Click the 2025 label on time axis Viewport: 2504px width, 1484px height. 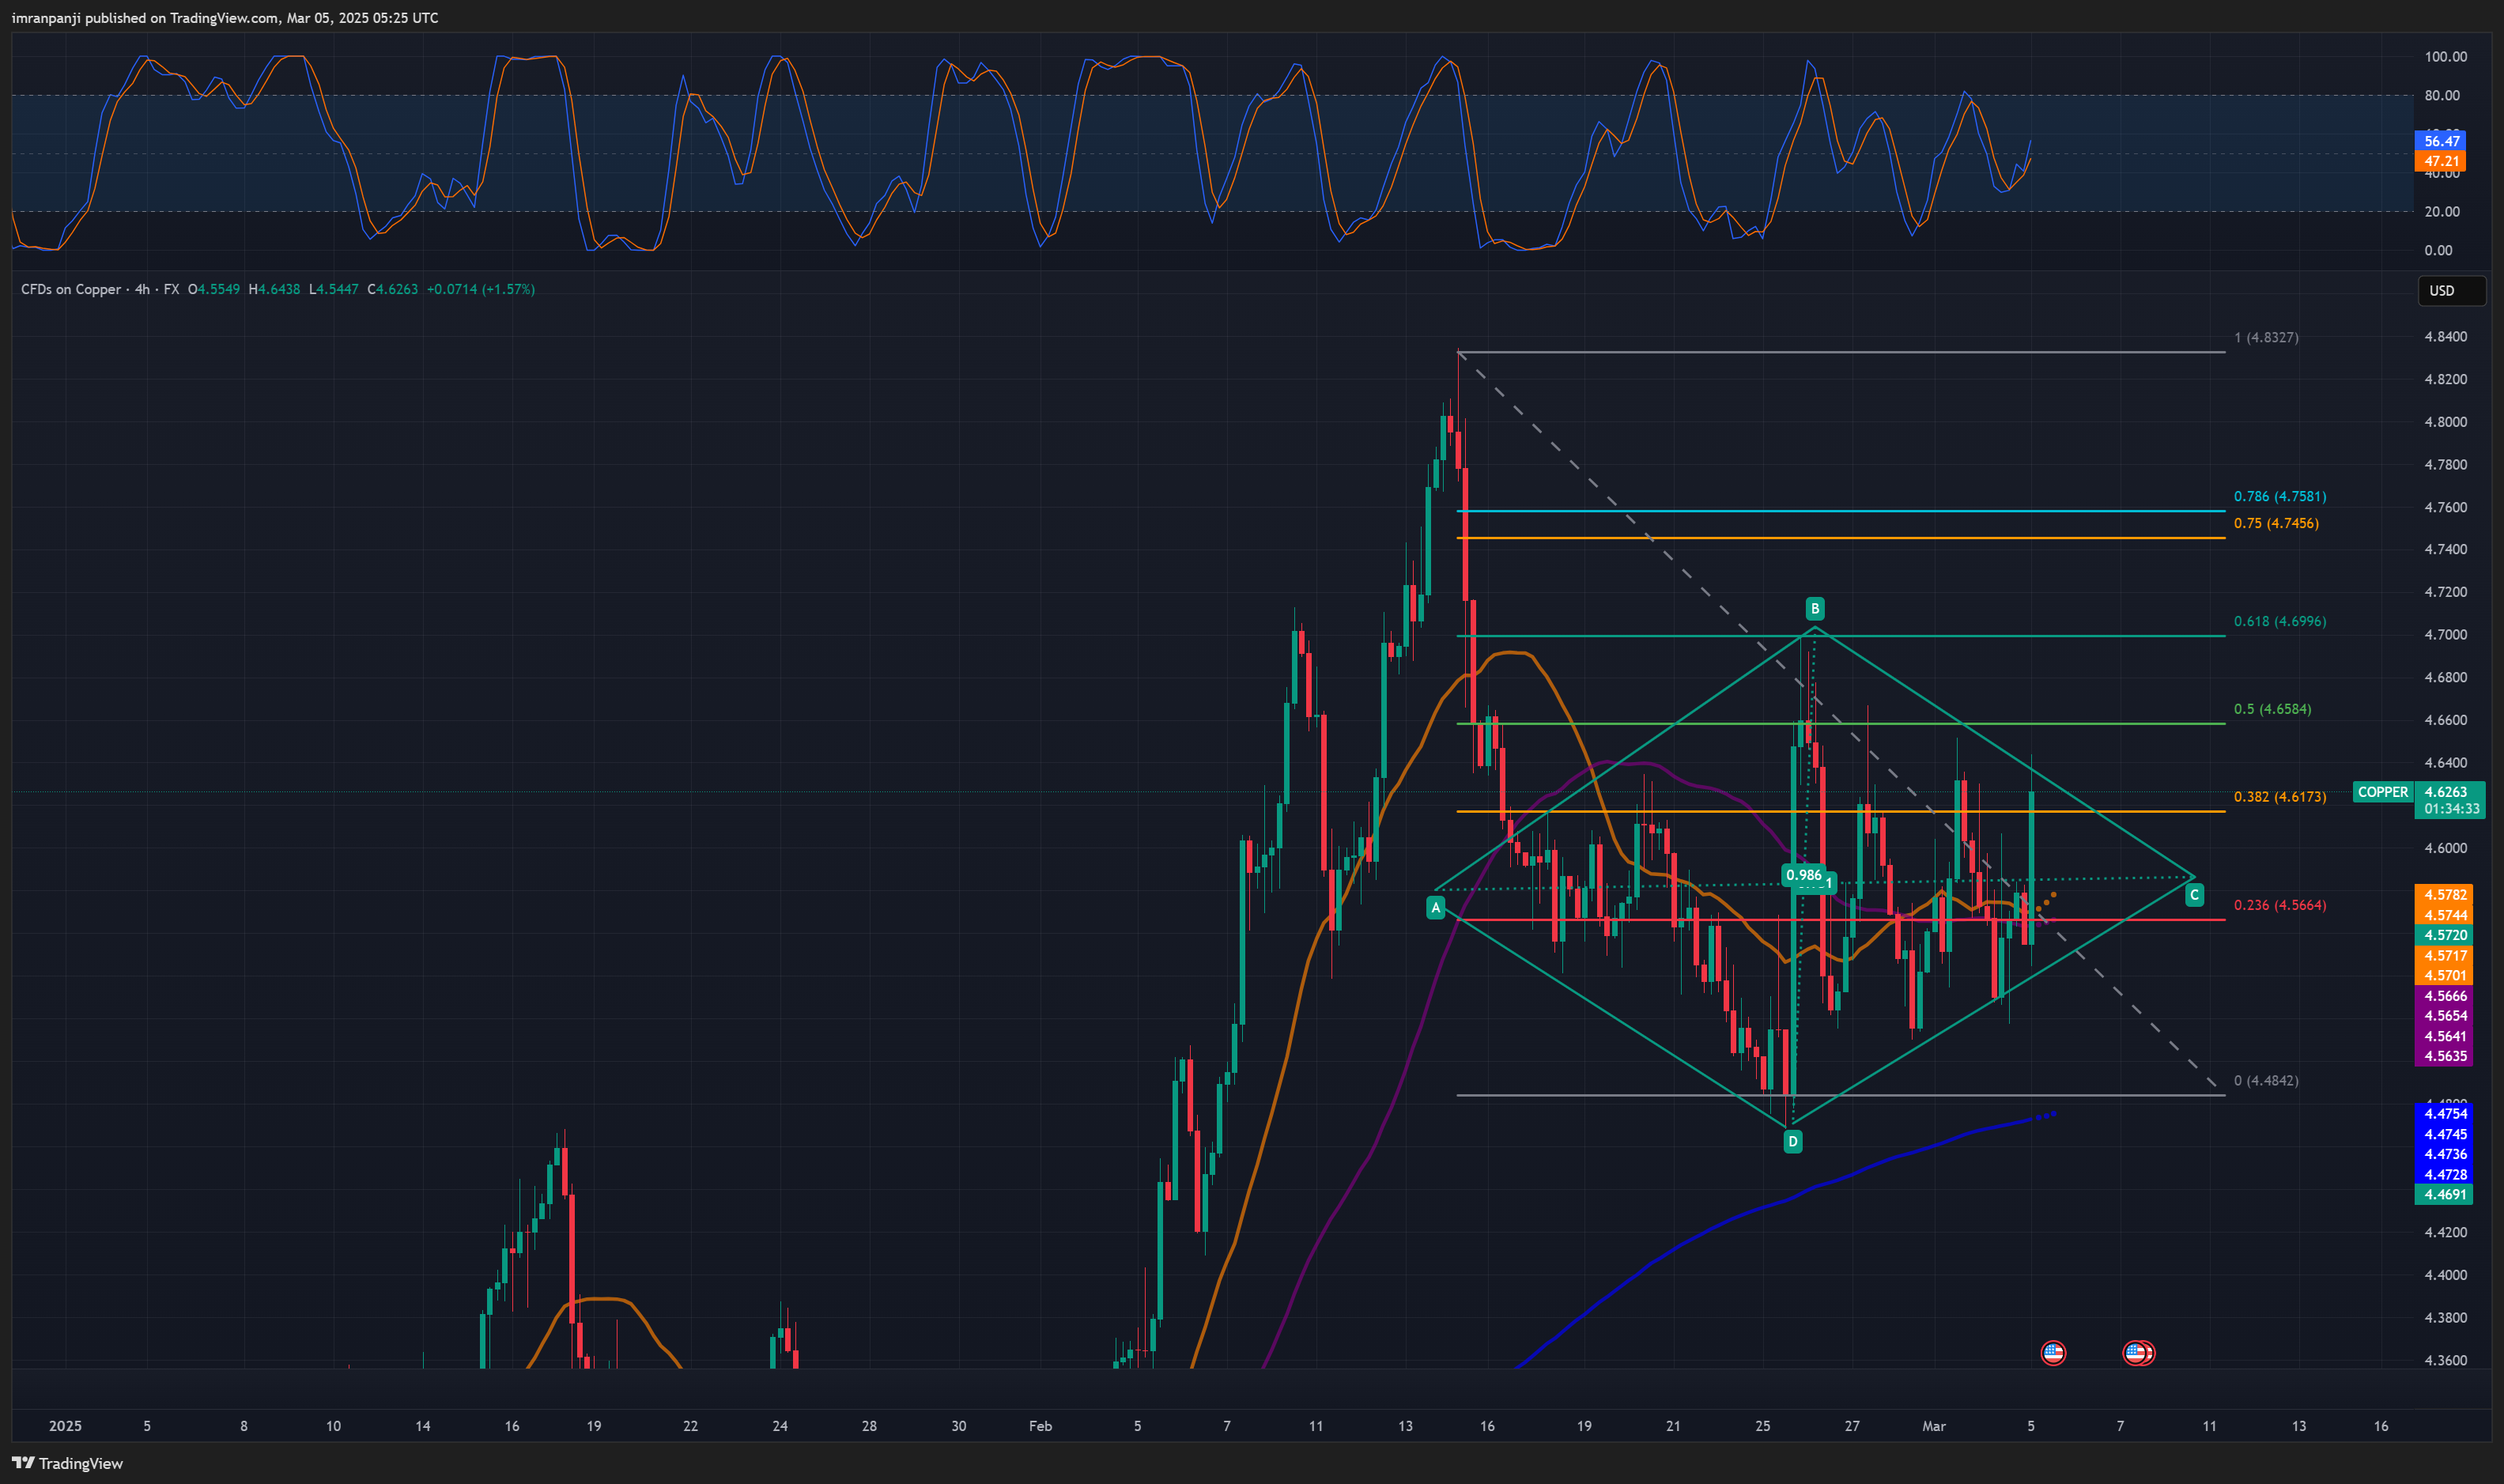coord(65,1426)
